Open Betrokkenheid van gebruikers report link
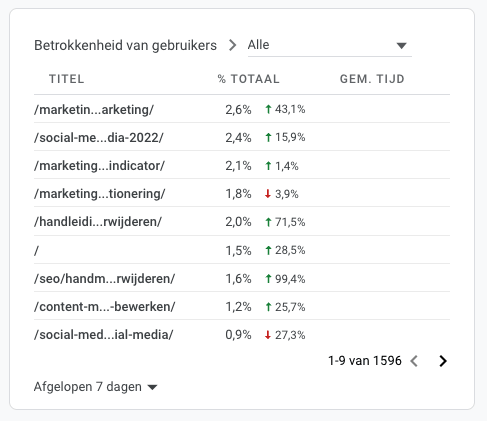This screenshot has height=421, width=487. click(x=125, y=45)
